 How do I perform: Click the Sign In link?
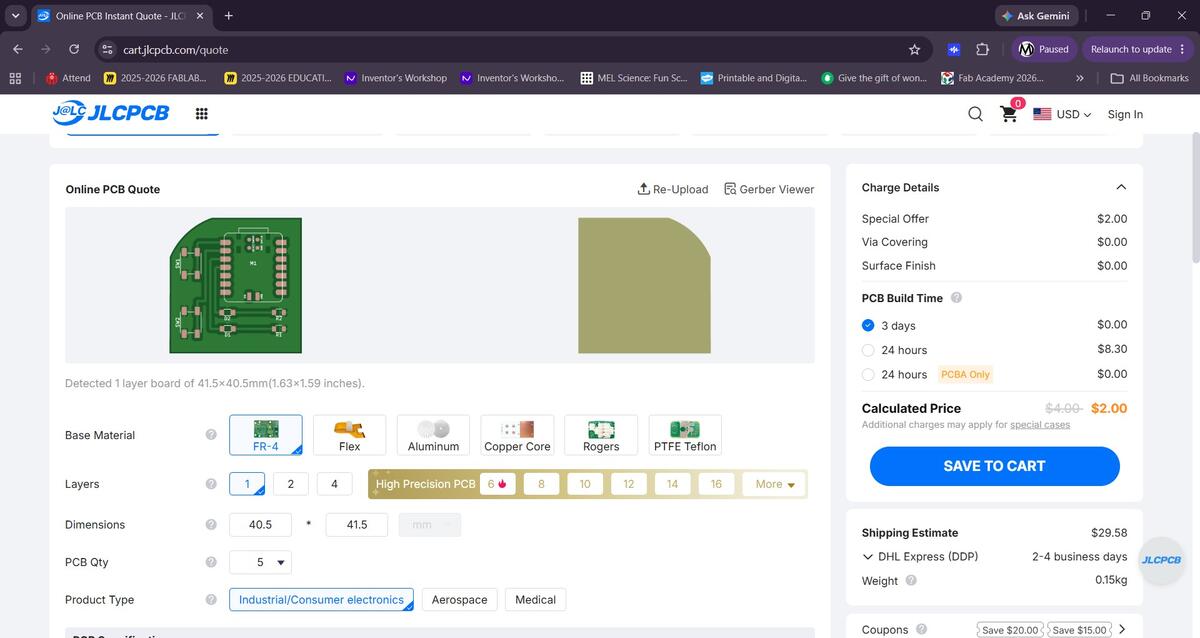coord(1125,114)
